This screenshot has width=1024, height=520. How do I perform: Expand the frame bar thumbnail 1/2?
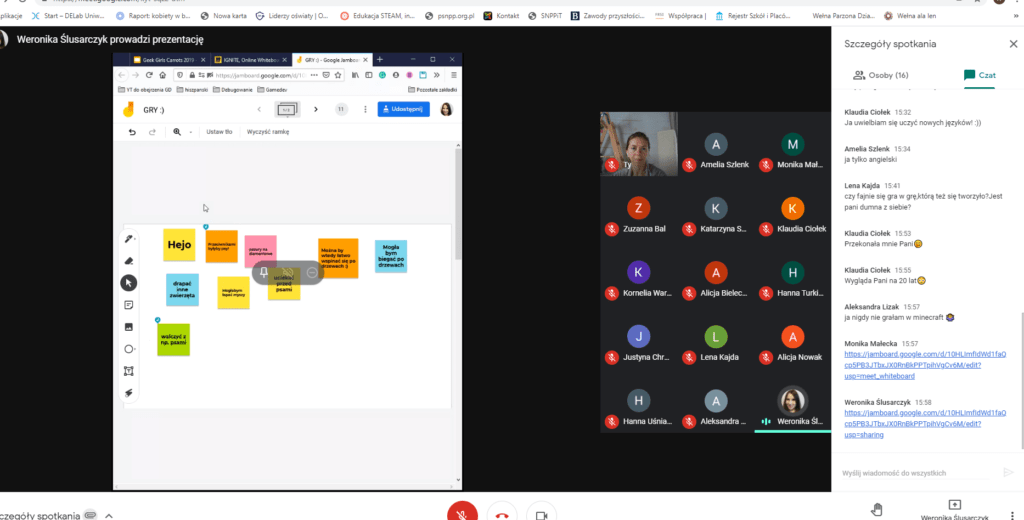[x=287, y=110]
